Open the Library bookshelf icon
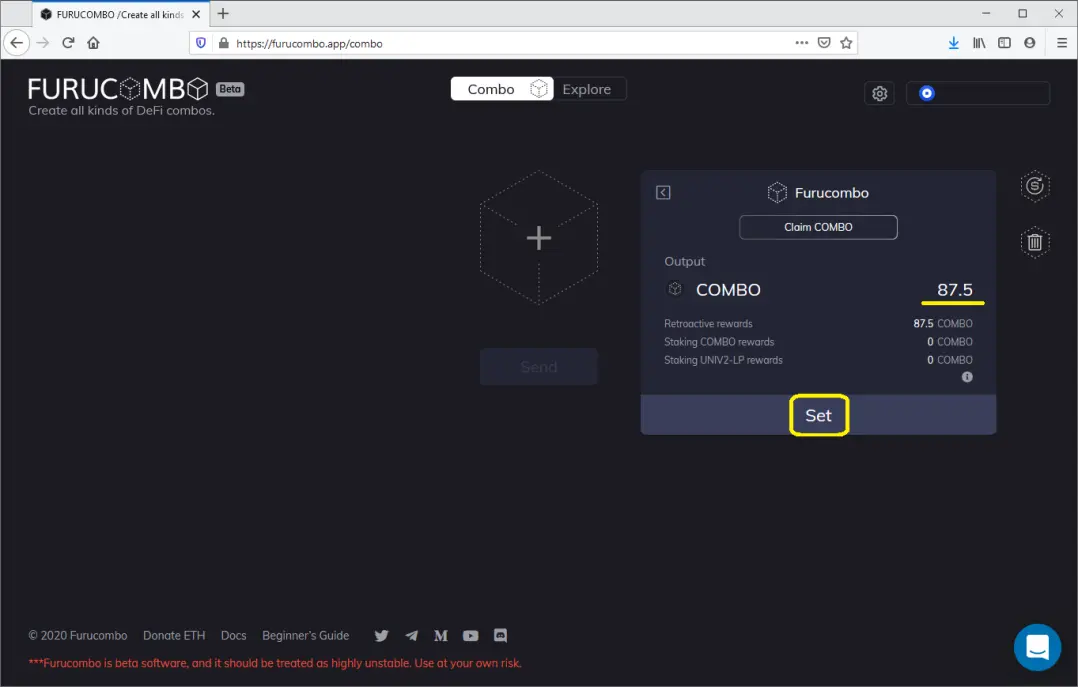This screenshot has width=1078, height=687. click(x=979, y=43)
